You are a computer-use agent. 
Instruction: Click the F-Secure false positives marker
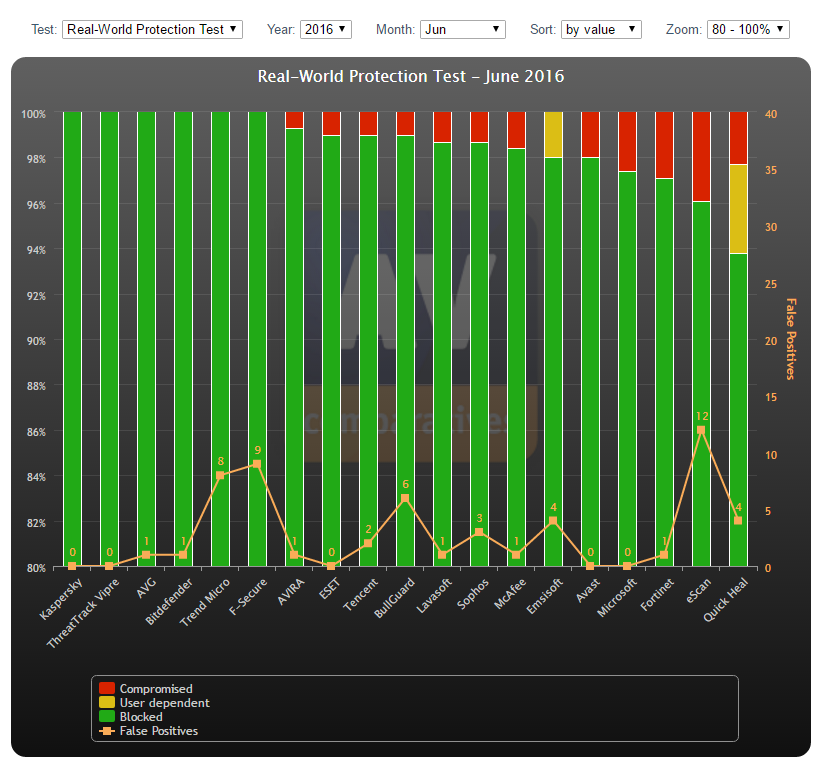pos(257,464)
